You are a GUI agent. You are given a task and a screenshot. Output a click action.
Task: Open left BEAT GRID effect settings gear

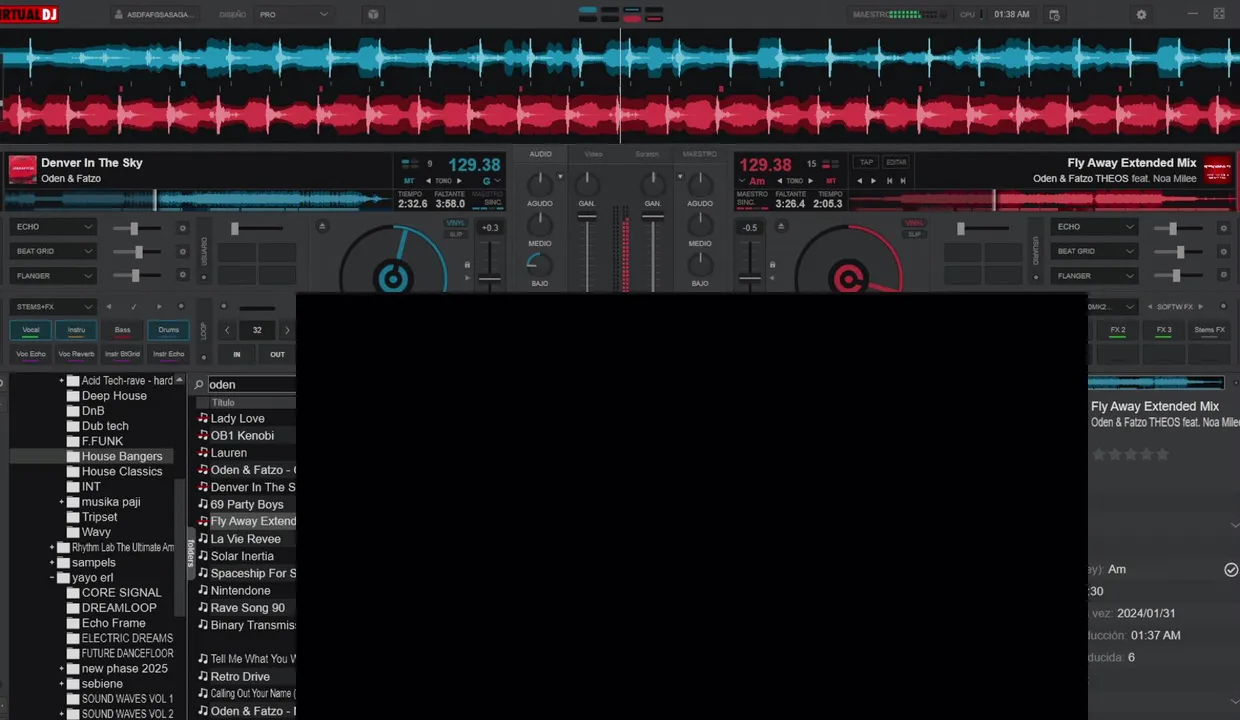point(182,251)
